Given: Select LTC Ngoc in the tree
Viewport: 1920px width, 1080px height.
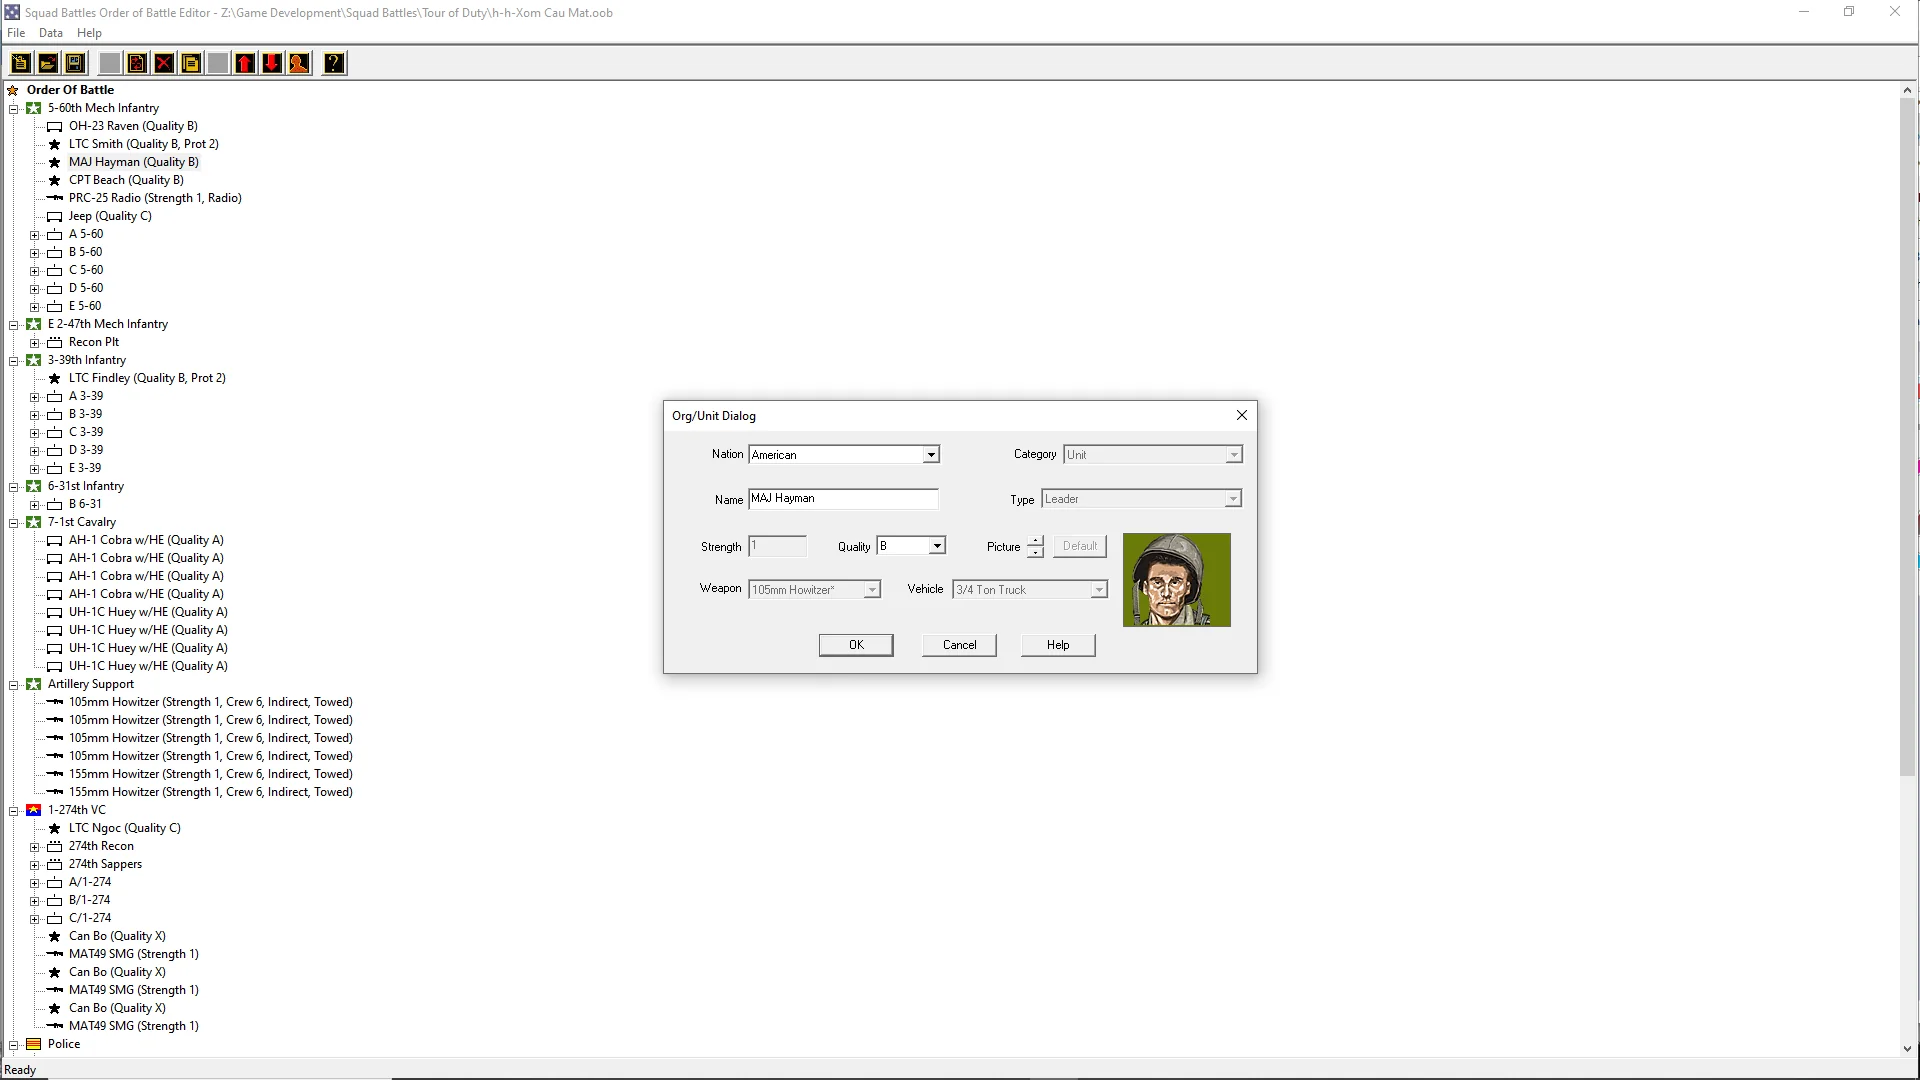Looking at the screenshot, I should [x=124, y=828].
